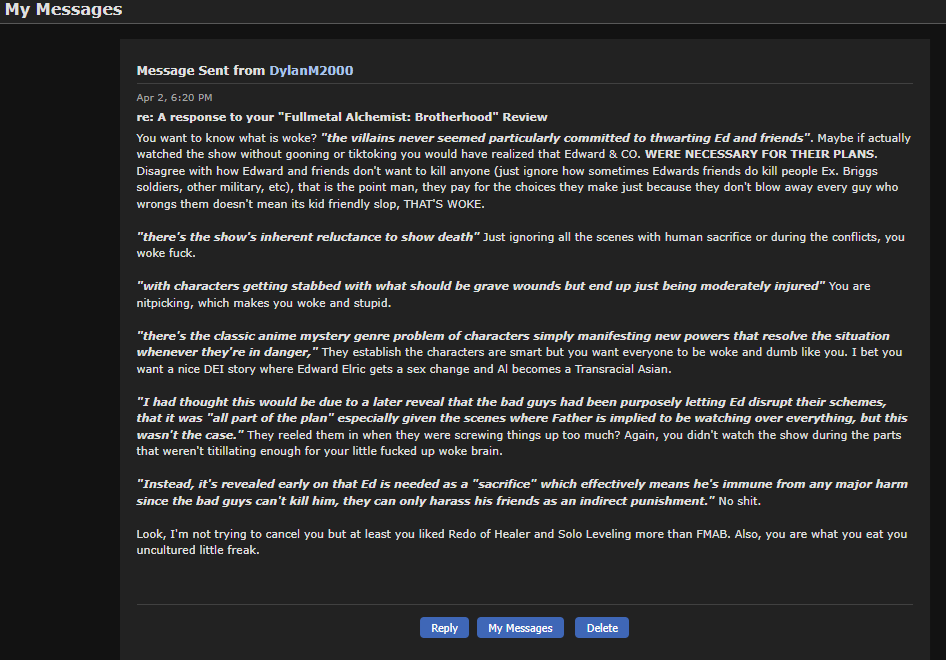Click the "Message Sent from" label

click(201, 71)
